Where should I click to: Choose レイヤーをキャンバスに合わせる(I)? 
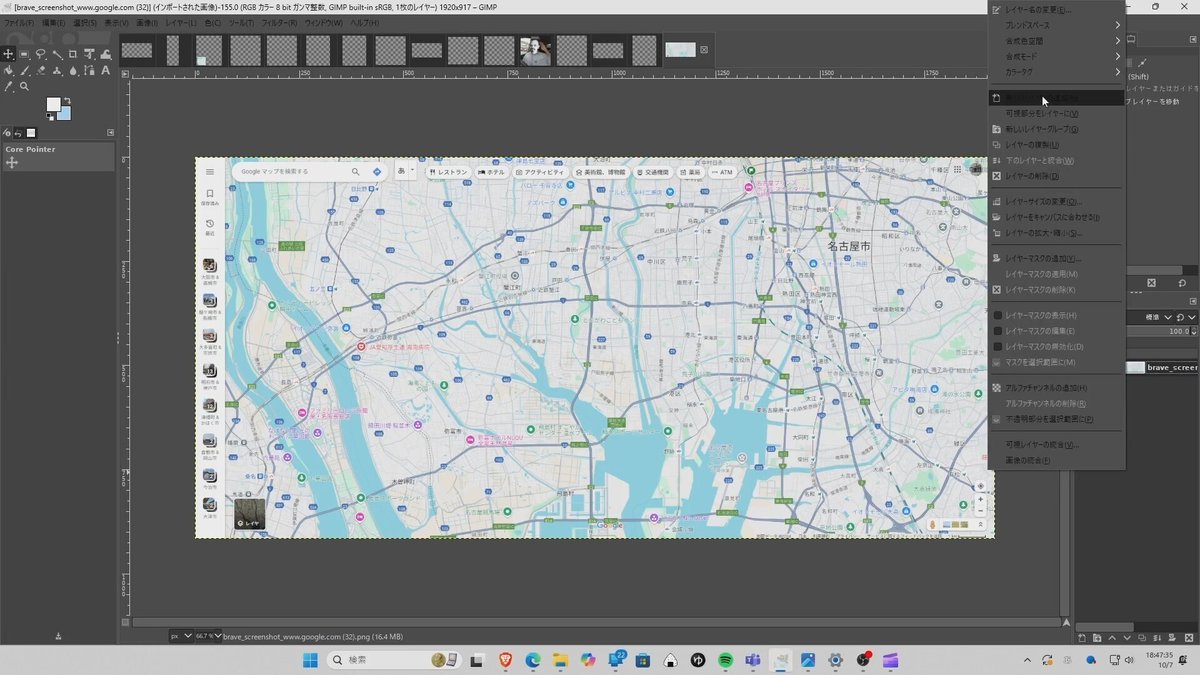coord(1056,217)
